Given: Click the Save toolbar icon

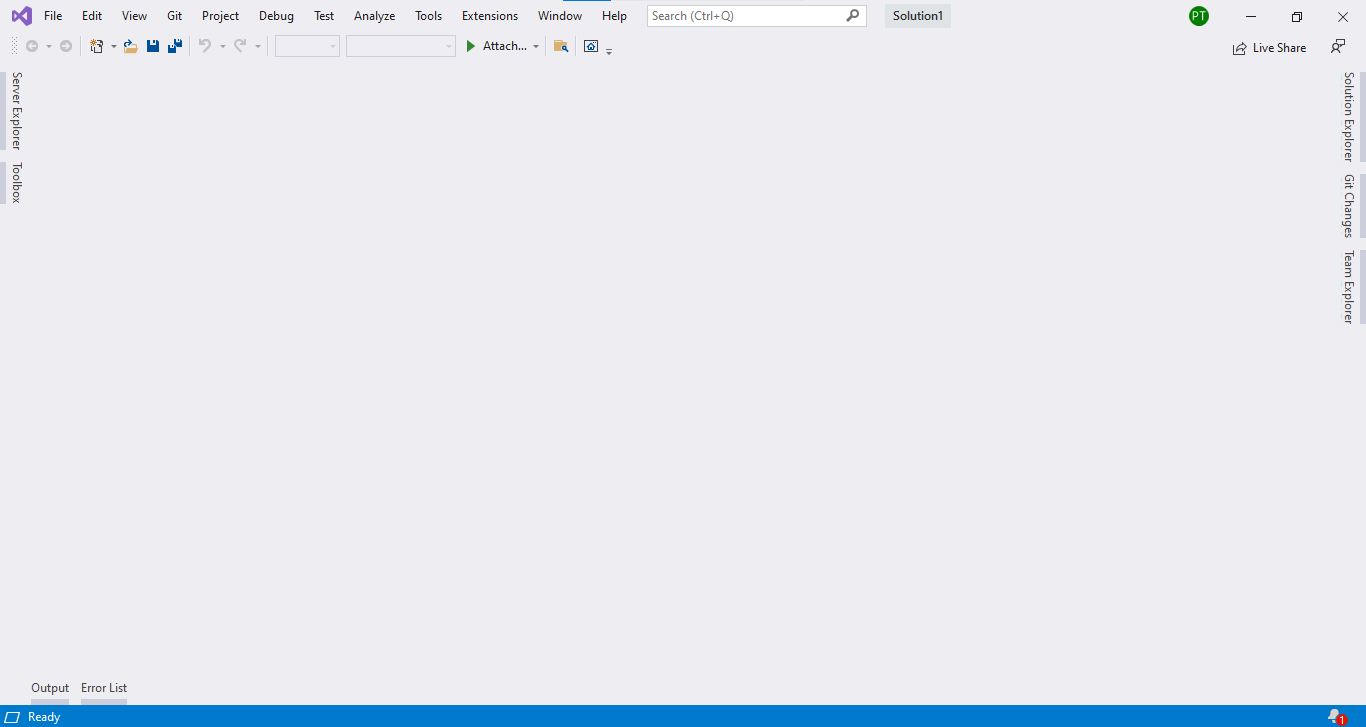Looking at the screenshot, I should click(152, 46).
